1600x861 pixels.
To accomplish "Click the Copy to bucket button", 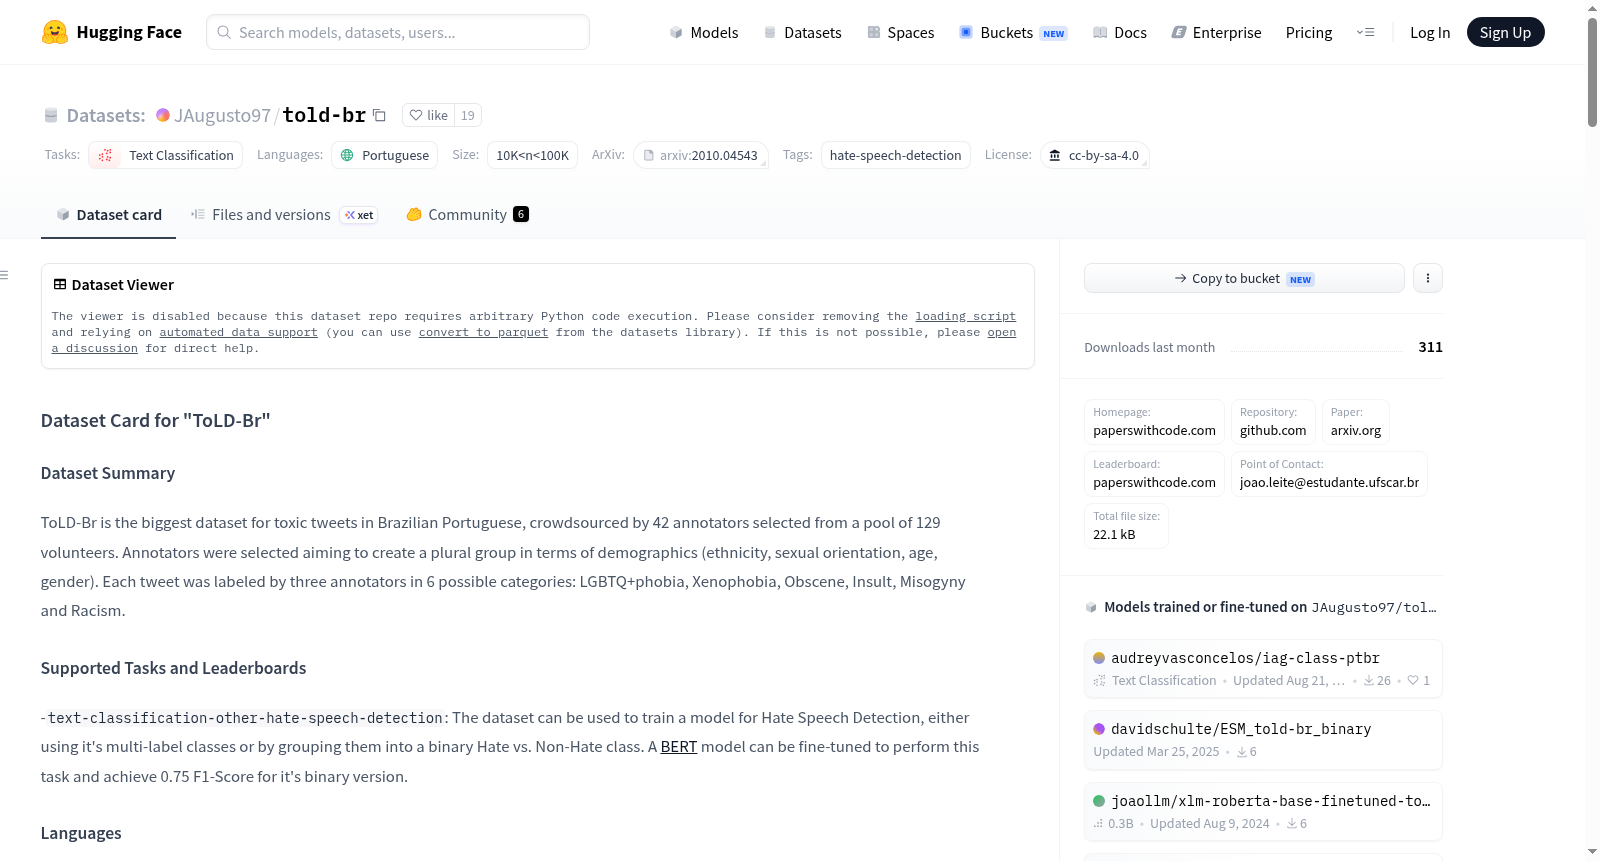I will pyautogui.click(x=1244, y=278).
